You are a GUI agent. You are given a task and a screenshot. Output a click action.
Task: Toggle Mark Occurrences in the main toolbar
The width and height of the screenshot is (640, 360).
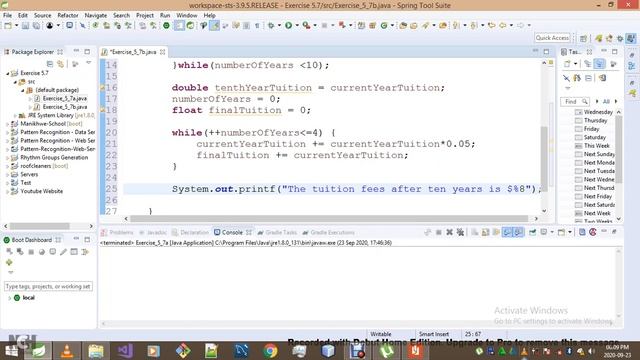[214, 26]
